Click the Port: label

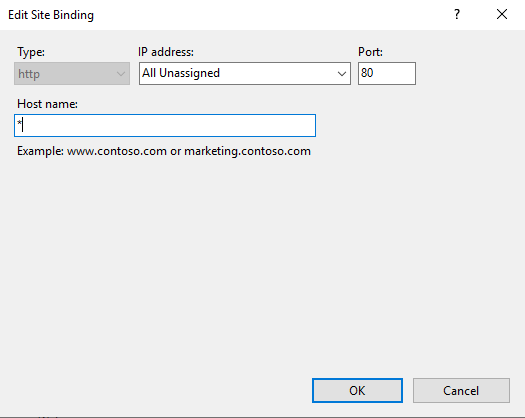point(370,52)
